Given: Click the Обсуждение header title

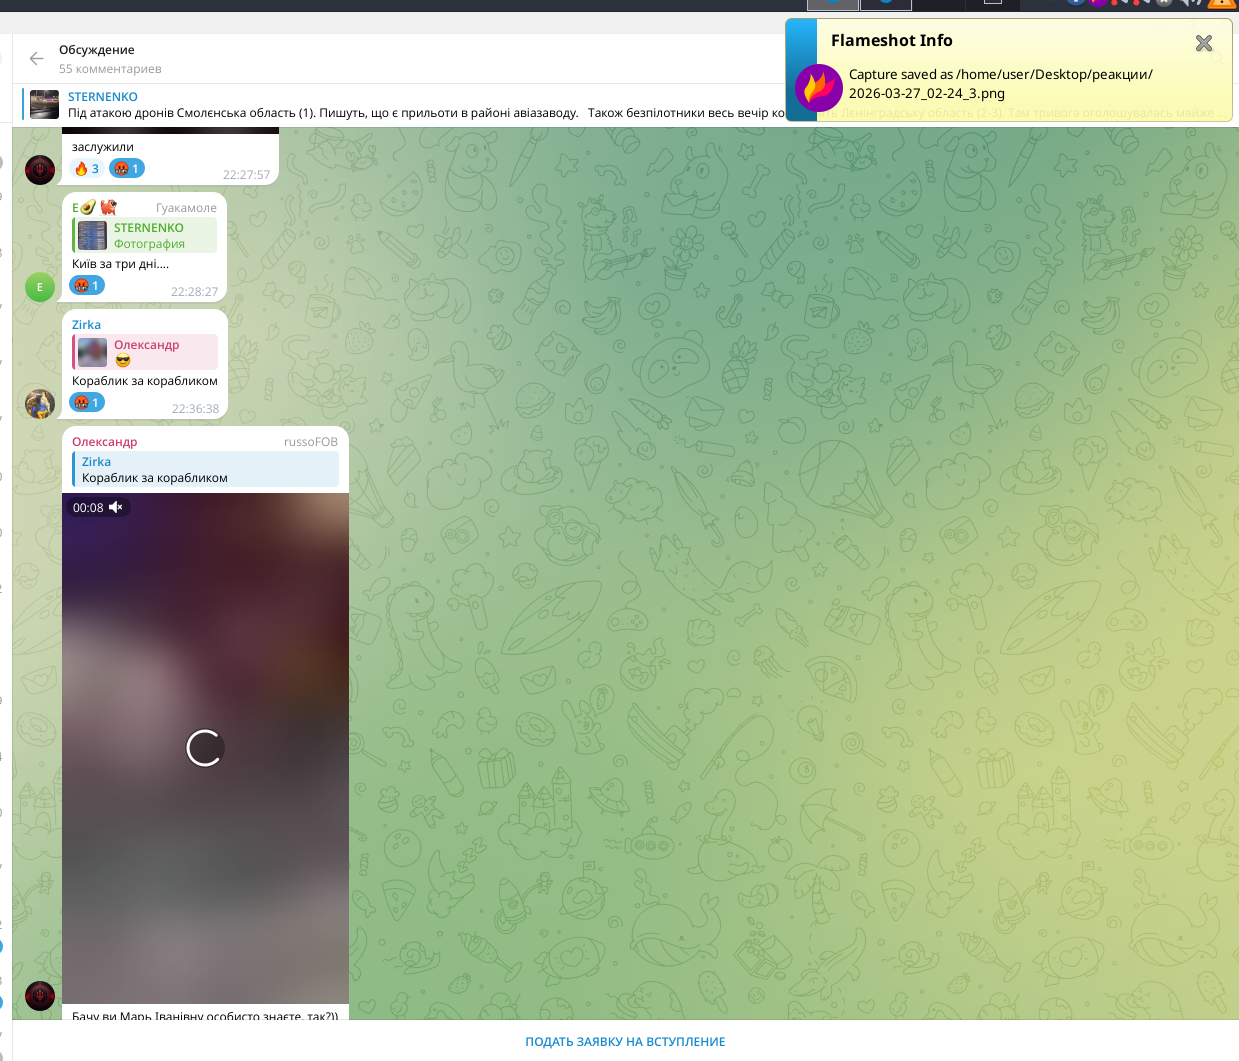Looking at the screenshot, I should tap(96, 50).
